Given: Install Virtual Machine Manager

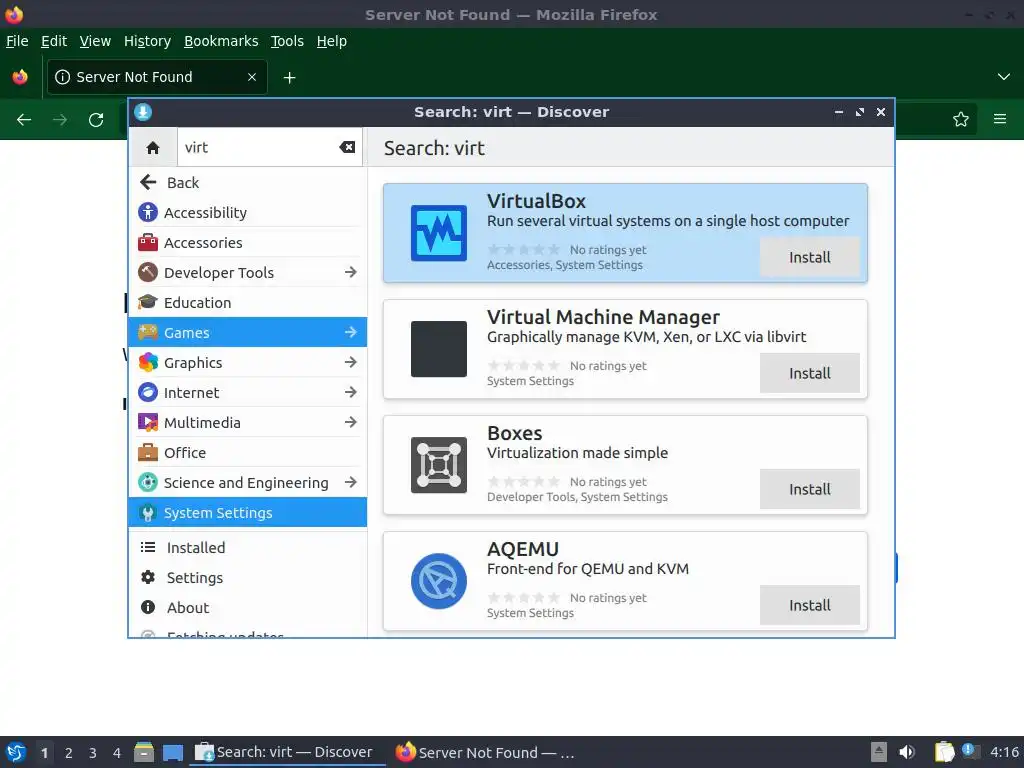Looking at the screenshot, I should 810,374.
